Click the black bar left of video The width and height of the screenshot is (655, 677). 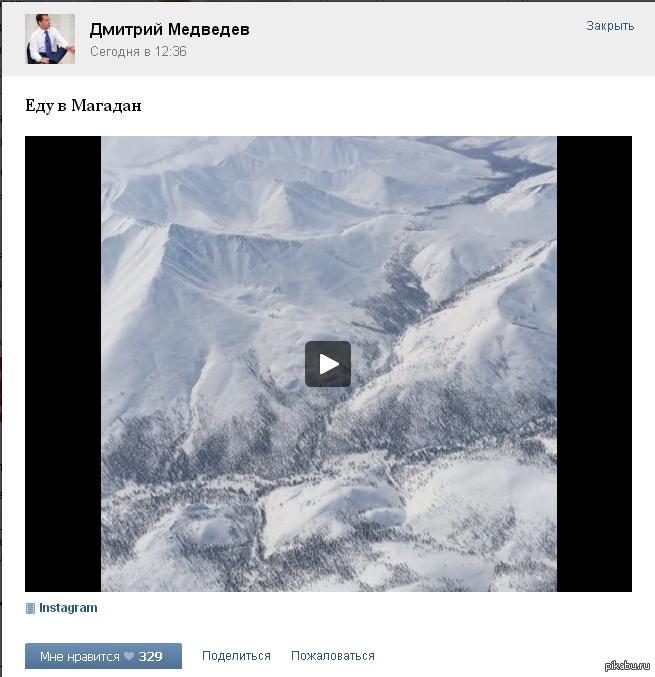pos(63,364)
